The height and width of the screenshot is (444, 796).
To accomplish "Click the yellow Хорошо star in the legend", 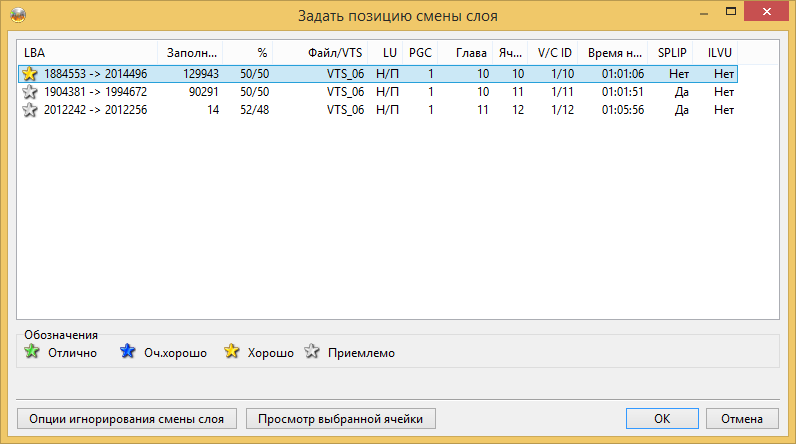I will click(x=232, y=352).
